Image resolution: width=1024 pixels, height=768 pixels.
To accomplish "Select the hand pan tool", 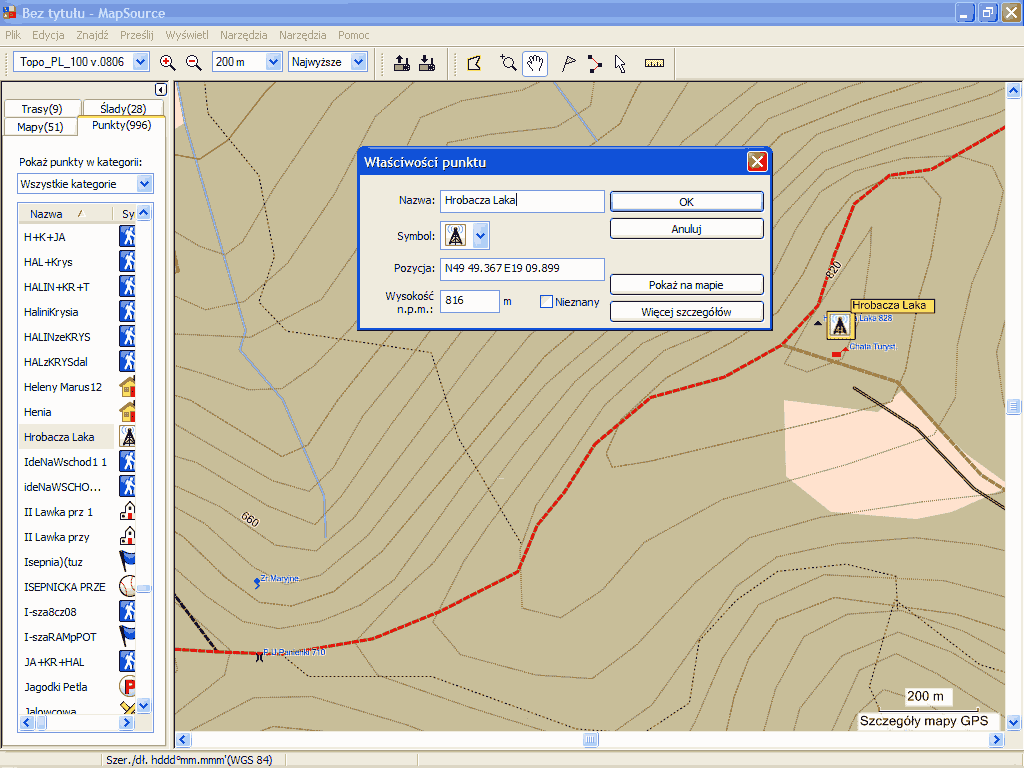I will pyautogui.click(x=535, y=63).
